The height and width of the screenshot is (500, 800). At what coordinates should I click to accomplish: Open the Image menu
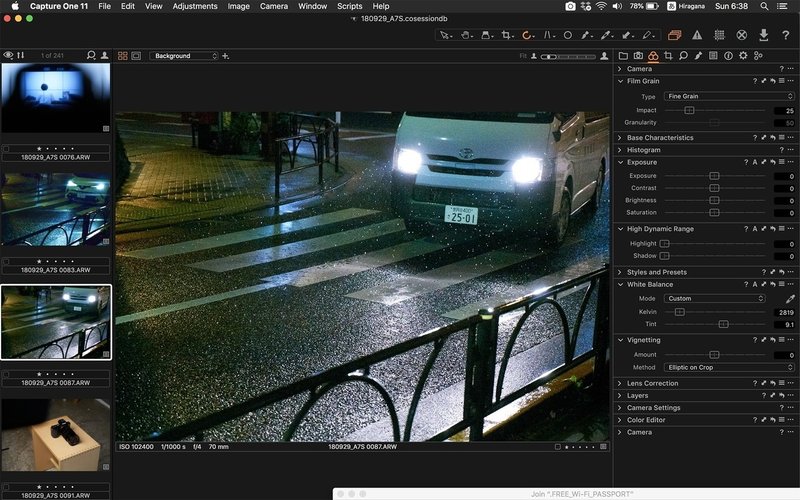tap(238, 6)
